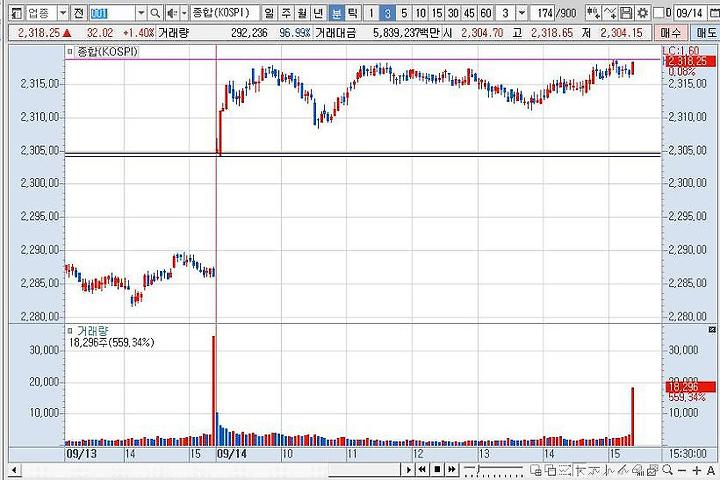Switch chart to yearly (년) period
This screenshot has height=480, width=720.
pyautogui.click(x=318, y=13)
